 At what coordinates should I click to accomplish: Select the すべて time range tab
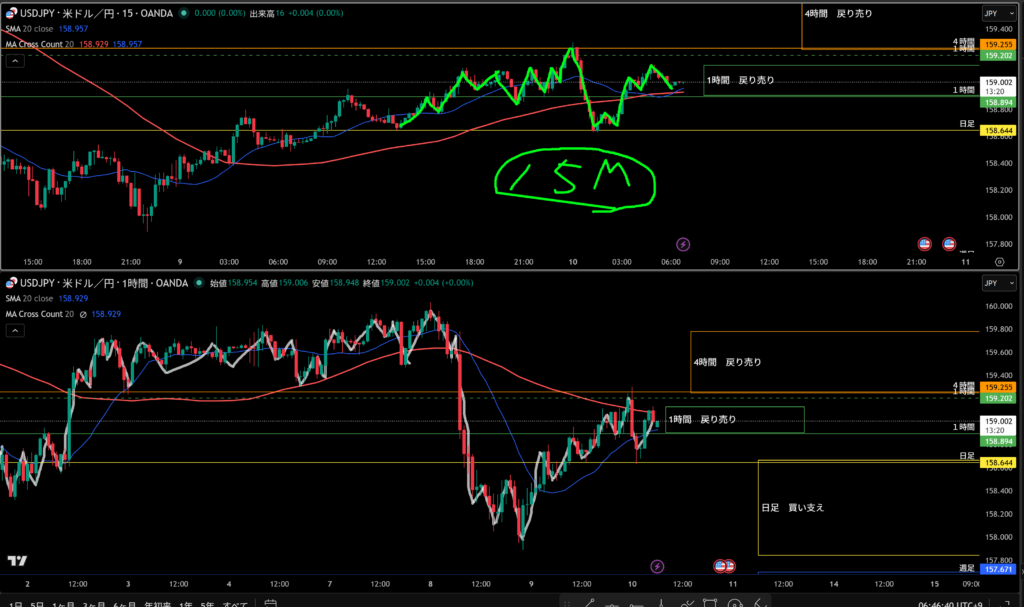234,603
